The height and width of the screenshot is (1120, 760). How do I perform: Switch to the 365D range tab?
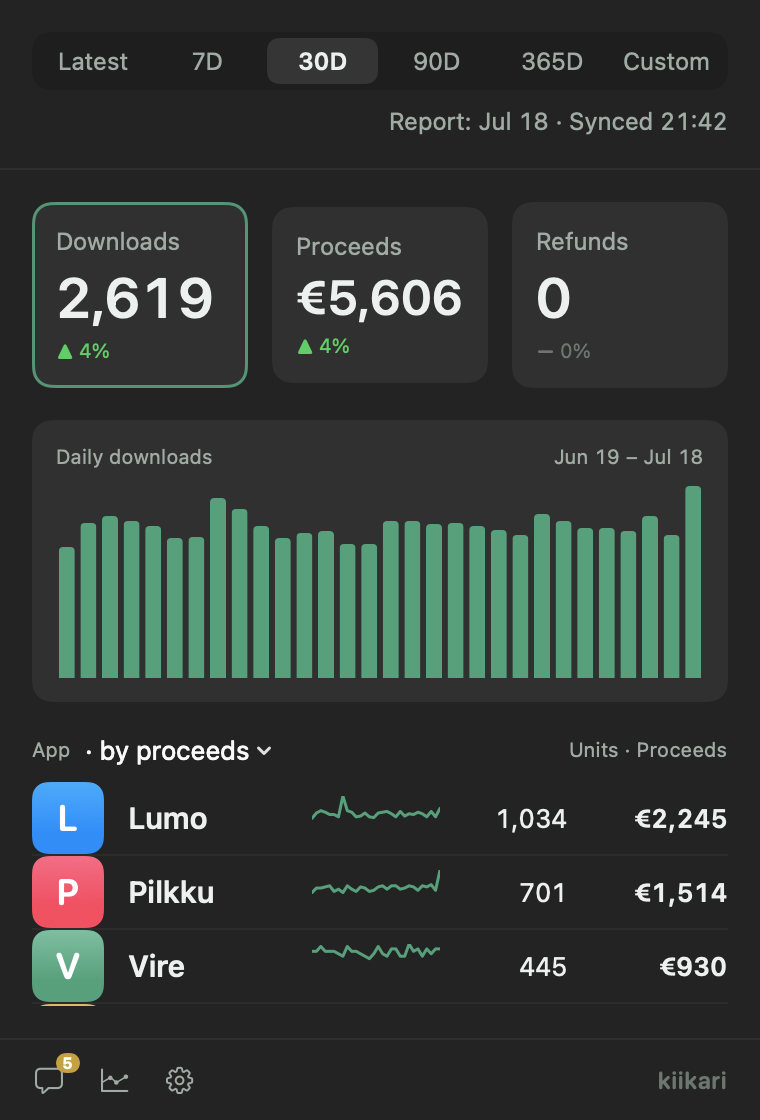552,61
